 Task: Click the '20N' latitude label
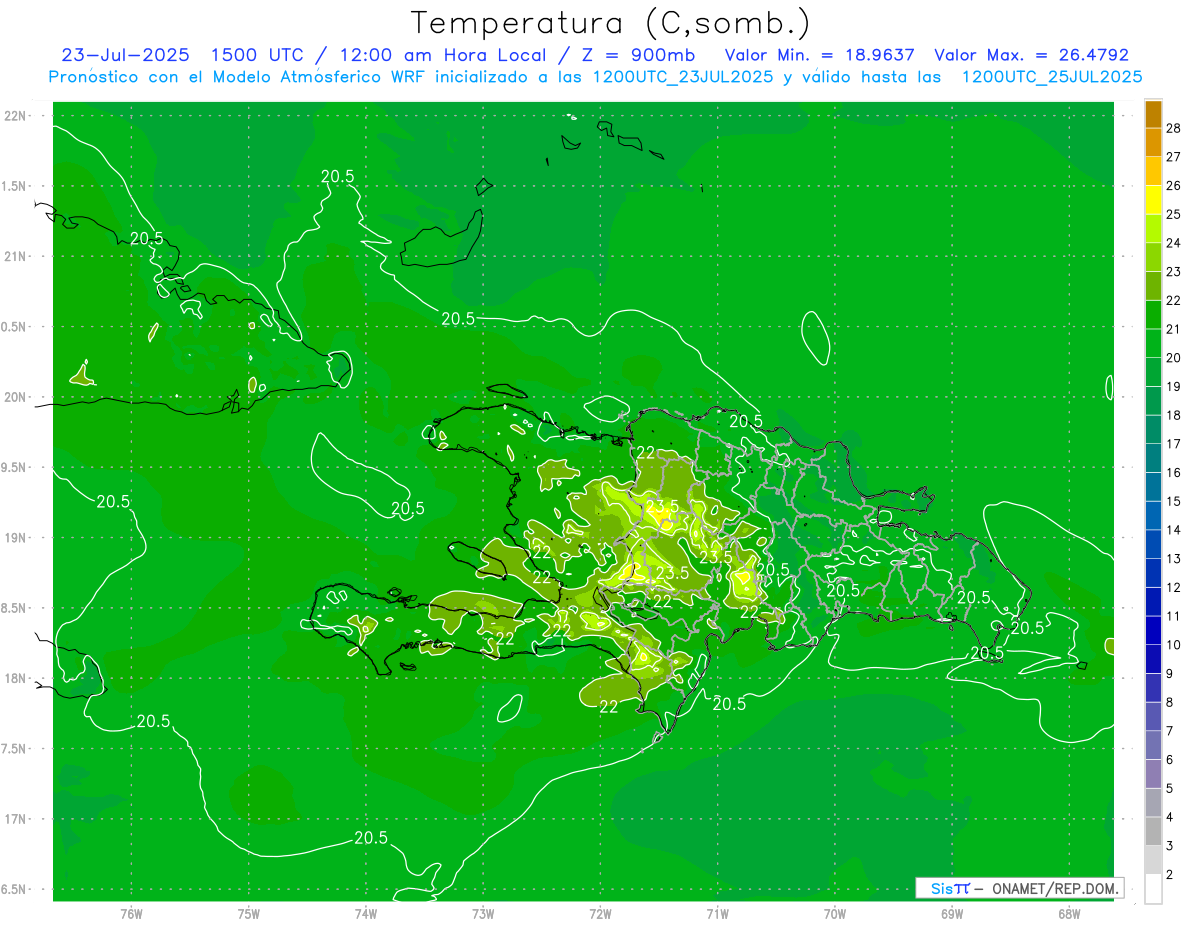(16, 397)
